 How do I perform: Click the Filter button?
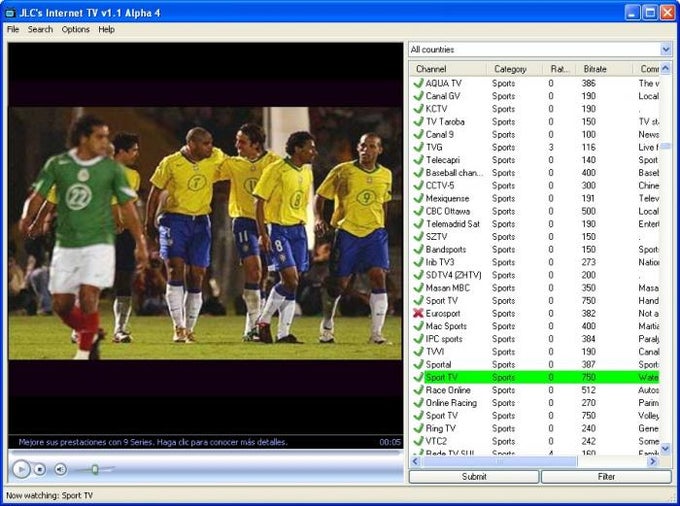606,477
